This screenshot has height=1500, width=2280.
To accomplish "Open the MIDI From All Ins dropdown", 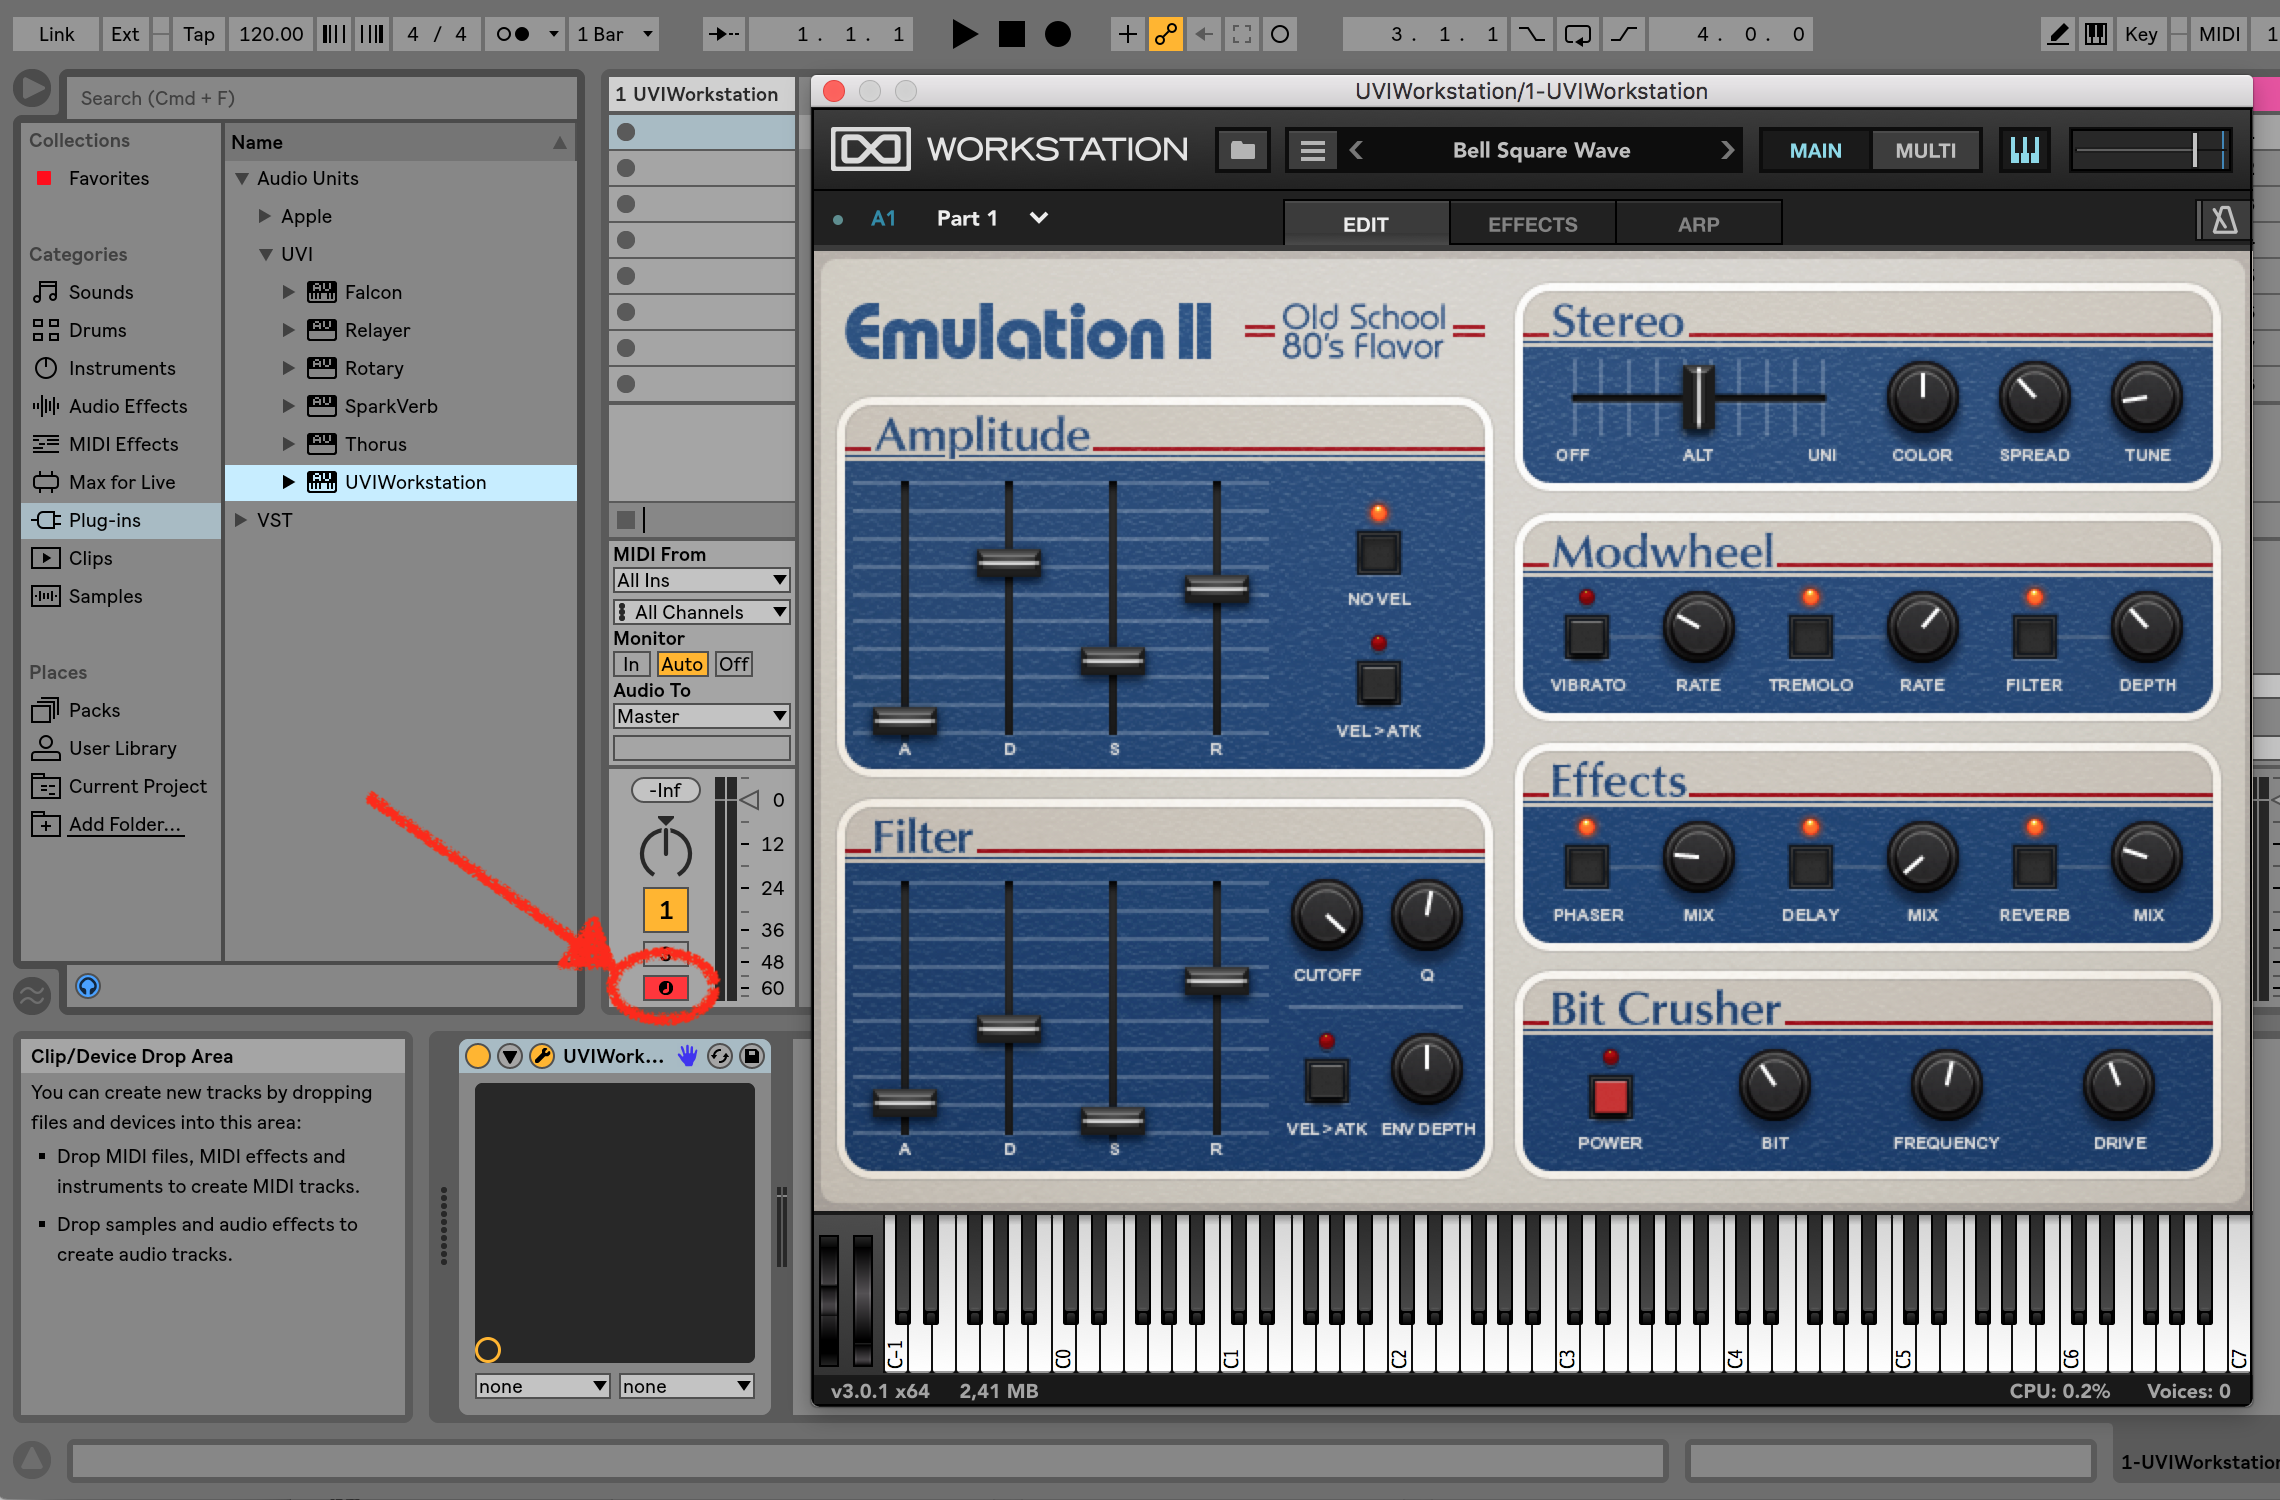I will (701, 580).
